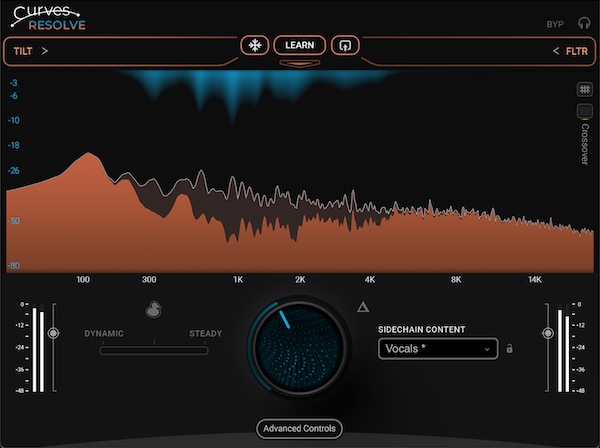
Task: Click the large center depth knob
Action: coord(299,347)
